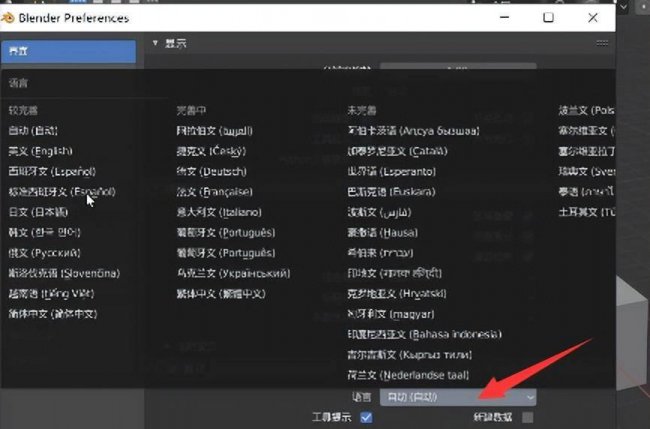The width and height of the screenshot is (650, 429).
Task: Choose 印地文 Hindi language entry
Action: click(x=395, y=273)
